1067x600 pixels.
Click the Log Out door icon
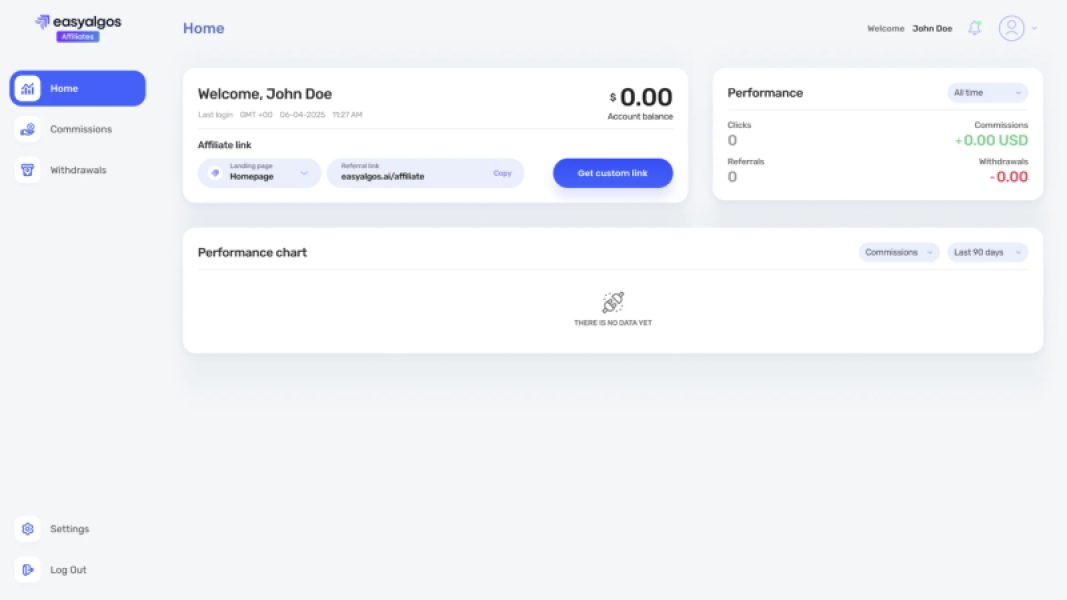[x=28, y=570]
